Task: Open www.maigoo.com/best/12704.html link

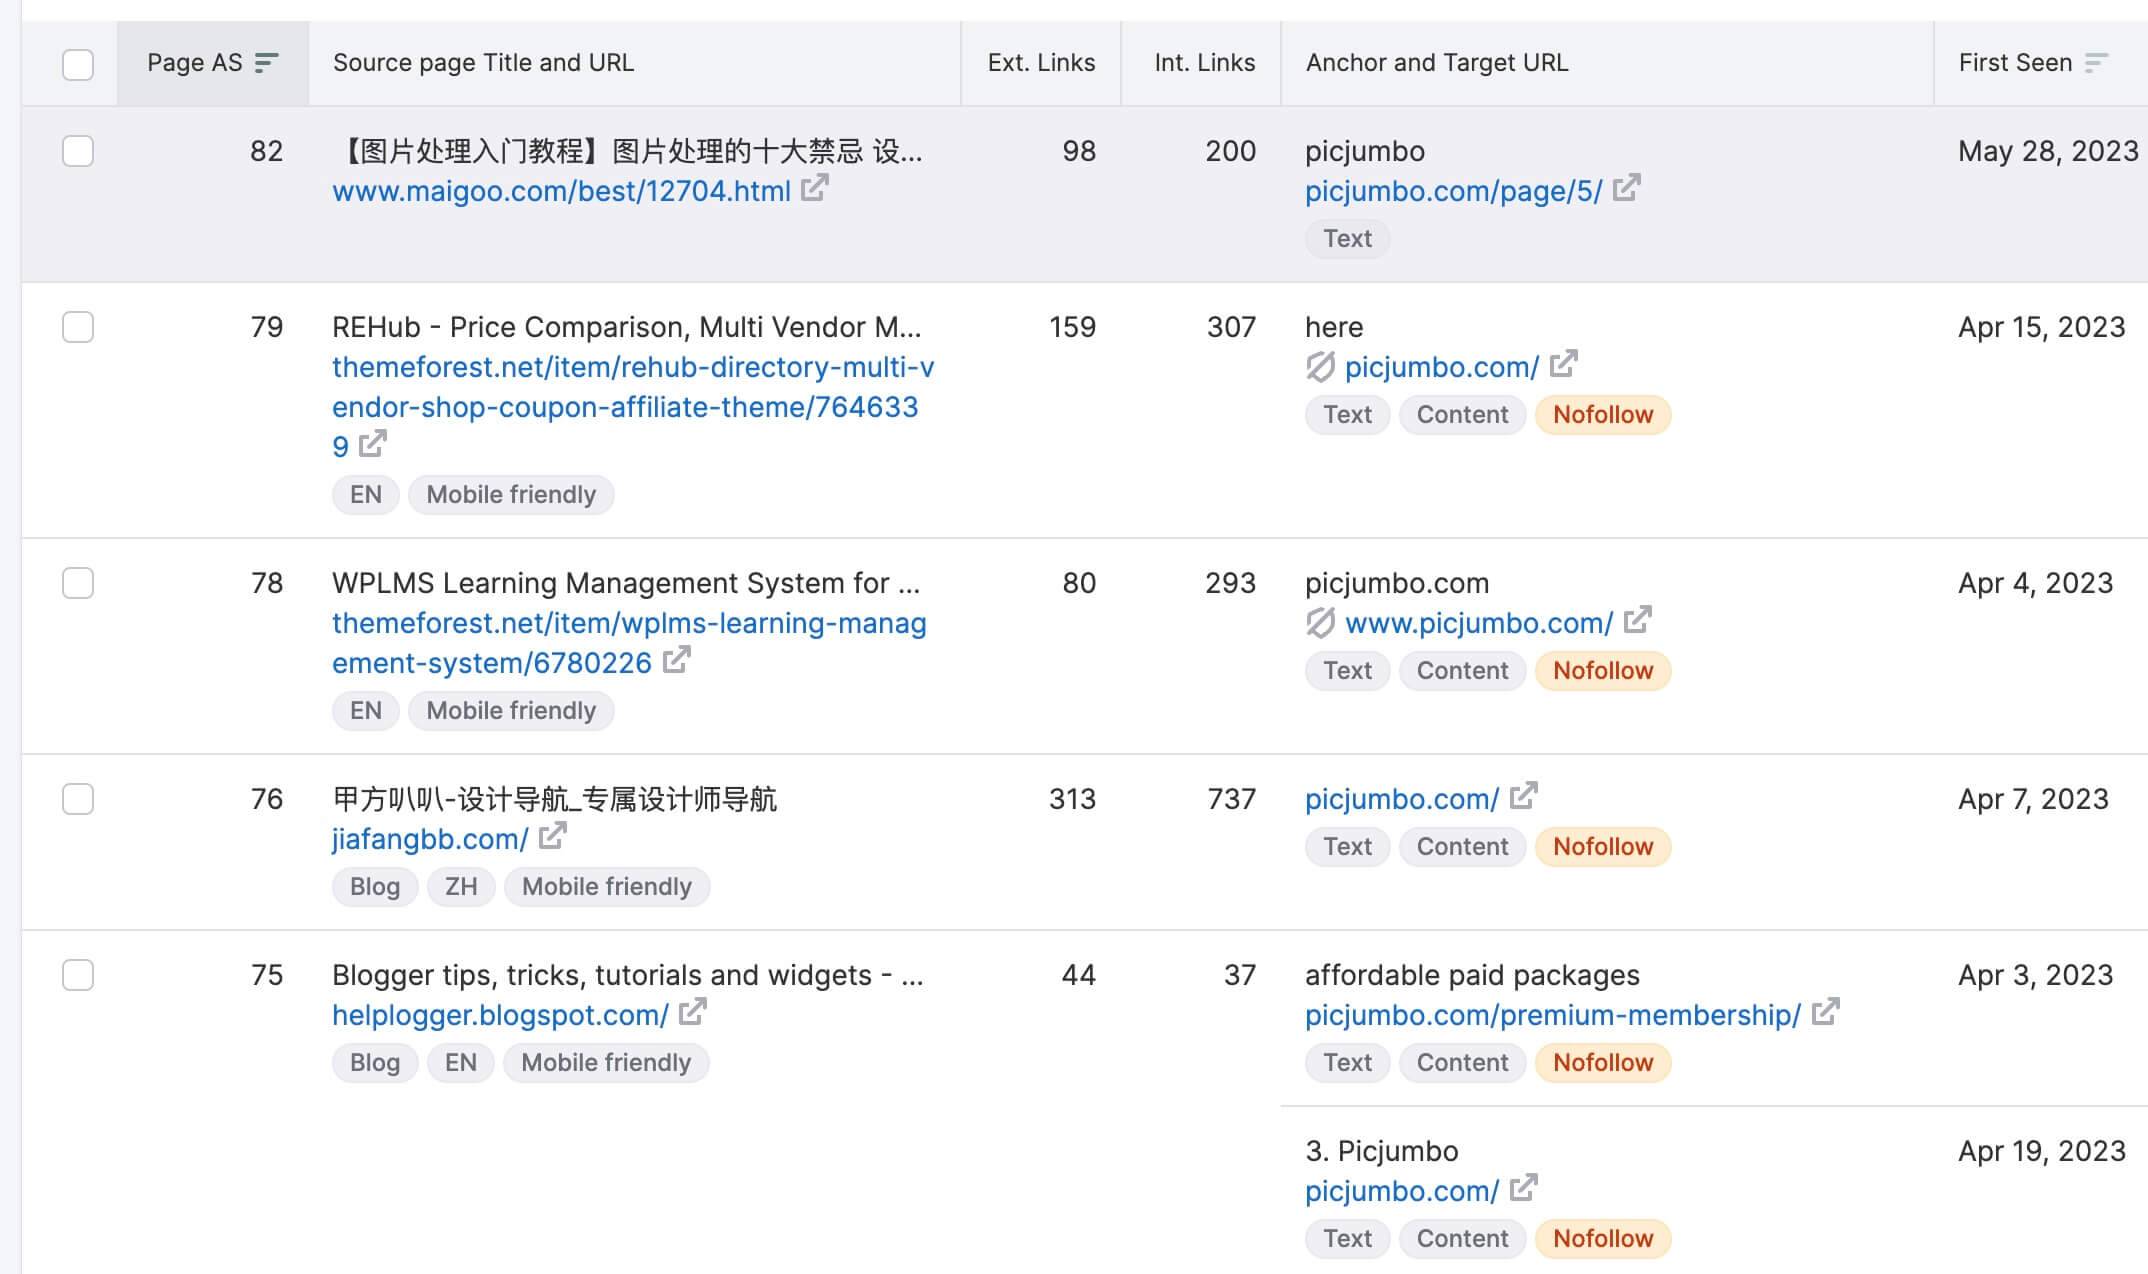Action: (561, 191)
